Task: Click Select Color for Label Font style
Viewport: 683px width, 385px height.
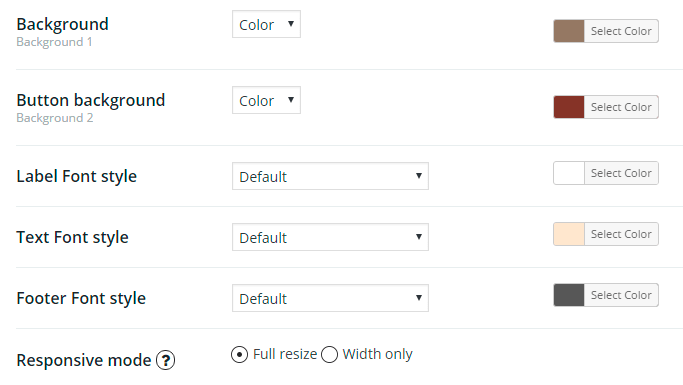Action: point(621,173)
